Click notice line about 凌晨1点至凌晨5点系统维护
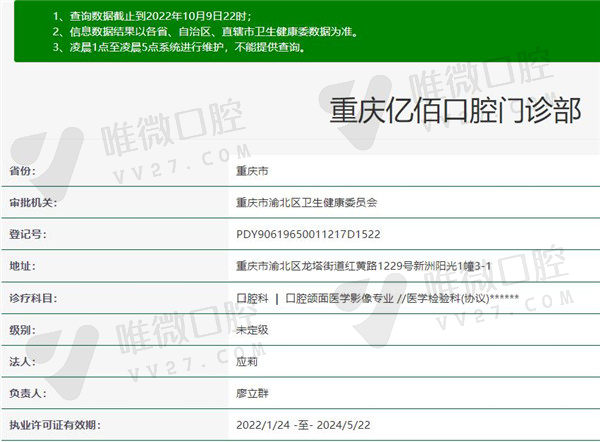Image resolution: width=600 pixels, height=442 pixels. click(x=179, y=47)
